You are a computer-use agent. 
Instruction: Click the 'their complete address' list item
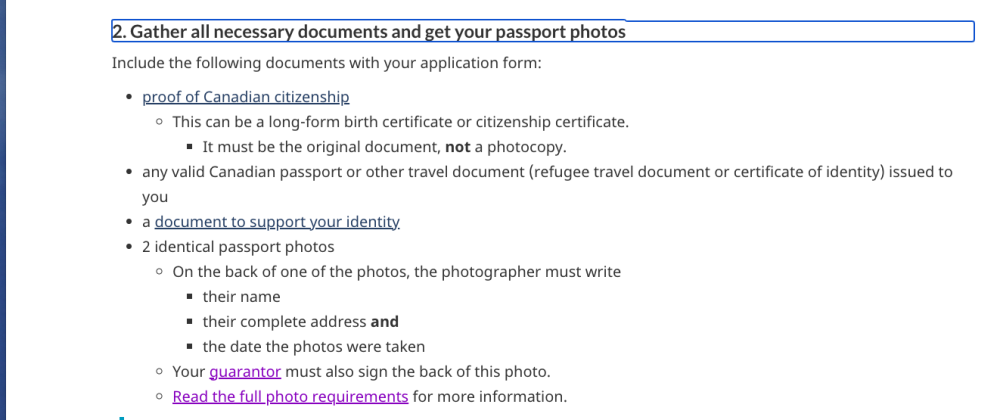coord(300,322)
